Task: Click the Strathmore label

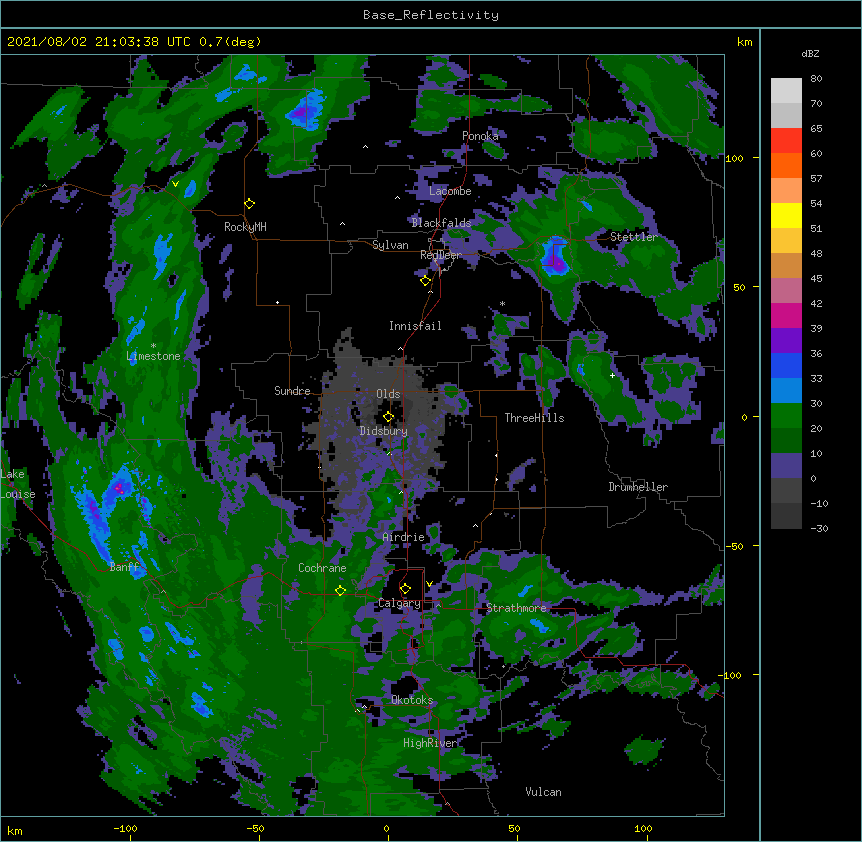Action: click(516, 608)
